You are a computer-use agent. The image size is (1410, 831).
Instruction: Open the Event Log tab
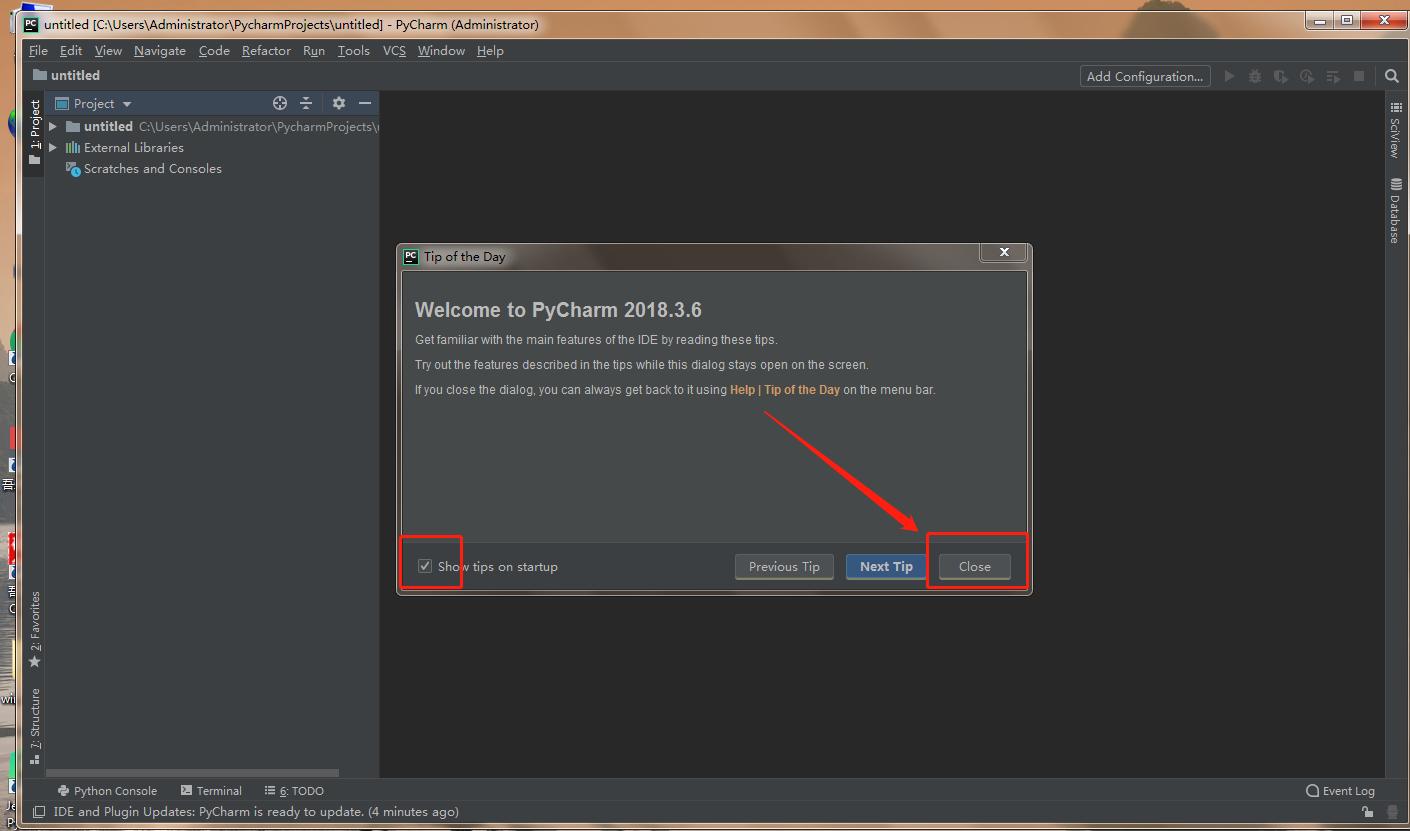[1340, 791]
